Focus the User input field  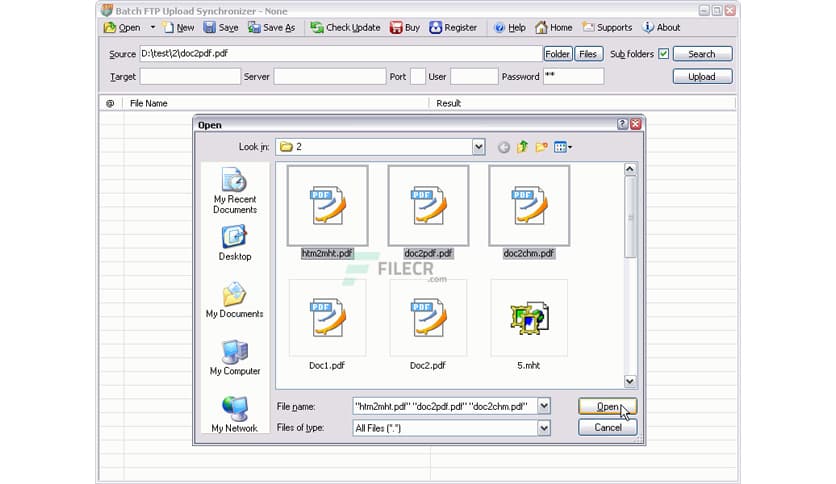[474, 76]
